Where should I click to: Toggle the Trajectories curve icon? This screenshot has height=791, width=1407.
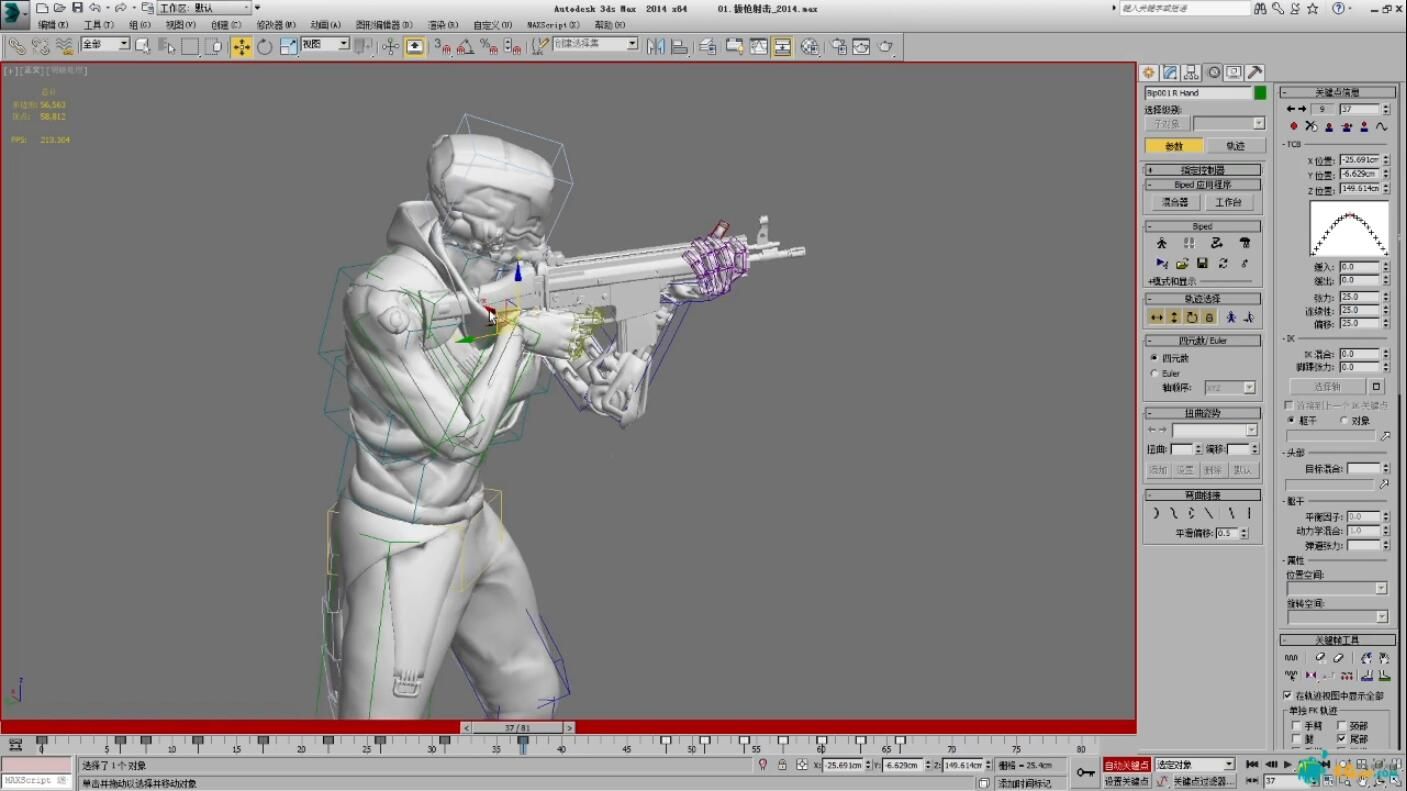pos(1381,126)
